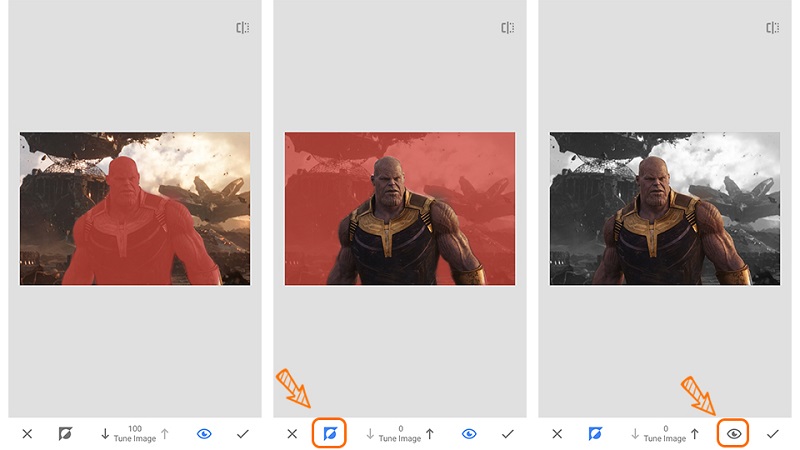The image size is (800, 450).
Task: Decrease brush value with down arrow, middle screen
Action: click(370, 434)
